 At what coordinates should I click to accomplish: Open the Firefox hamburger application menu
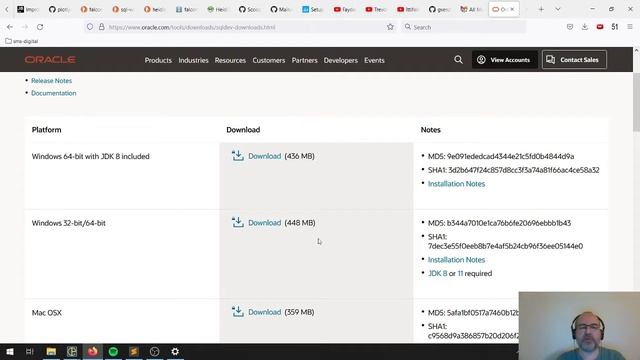pyautogui.click(x=630, y=27)
